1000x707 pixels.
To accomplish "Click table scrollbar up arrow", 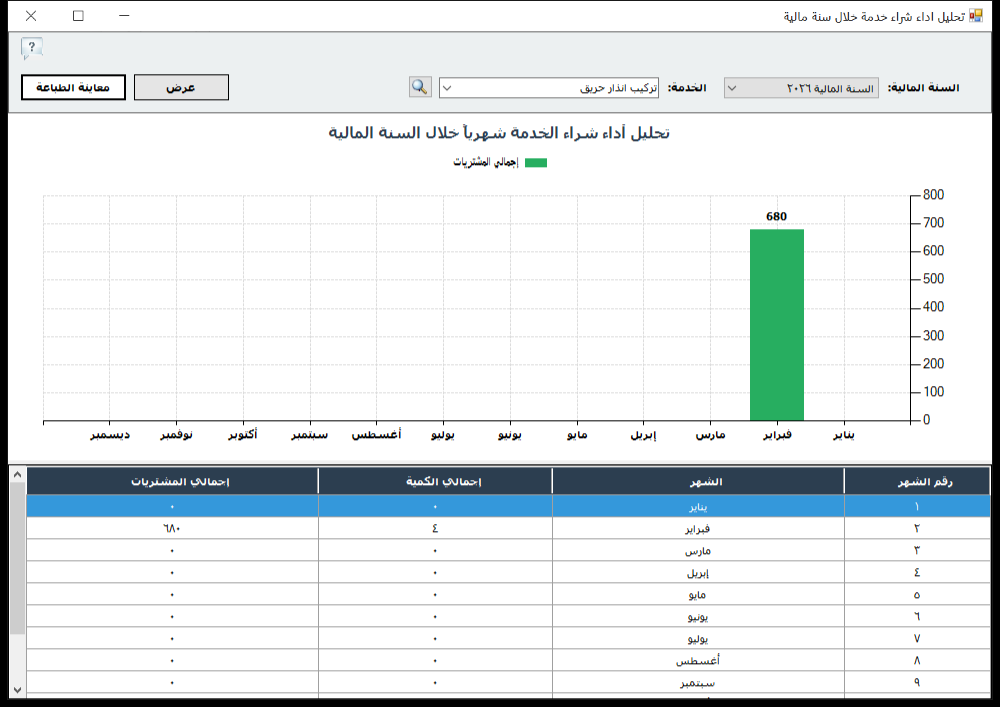I will click(17, 475).
